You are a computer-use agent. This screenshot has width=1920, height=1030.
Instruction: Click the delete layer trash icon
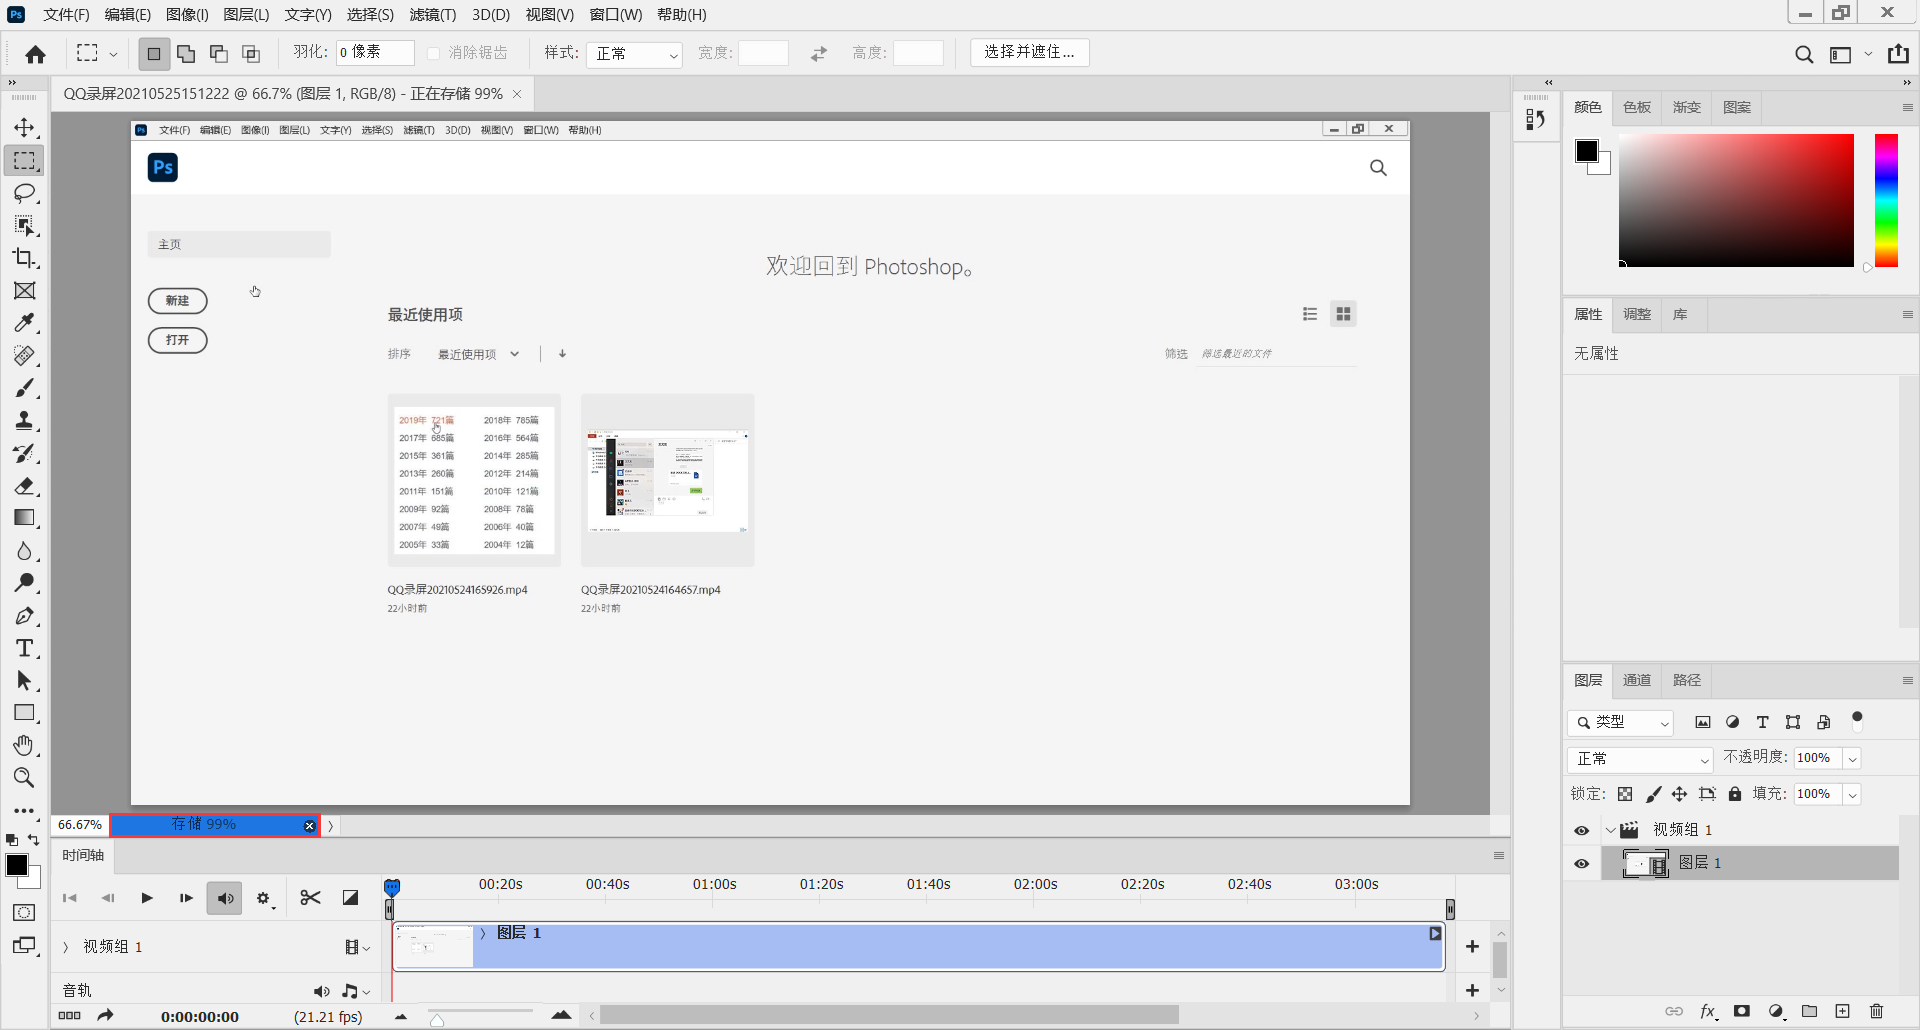(1876, 1011)
